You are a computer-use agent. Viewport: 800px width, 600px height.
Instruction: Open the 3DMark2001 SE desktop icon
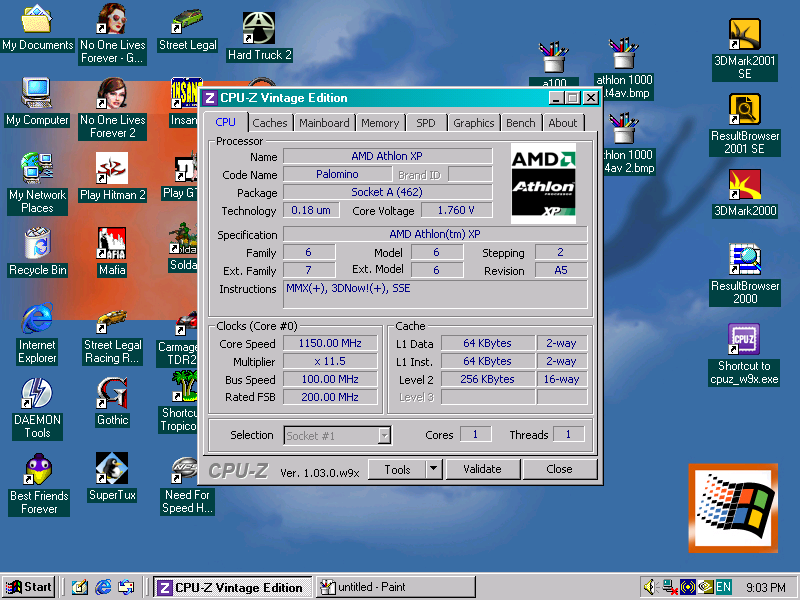point(745,36)
